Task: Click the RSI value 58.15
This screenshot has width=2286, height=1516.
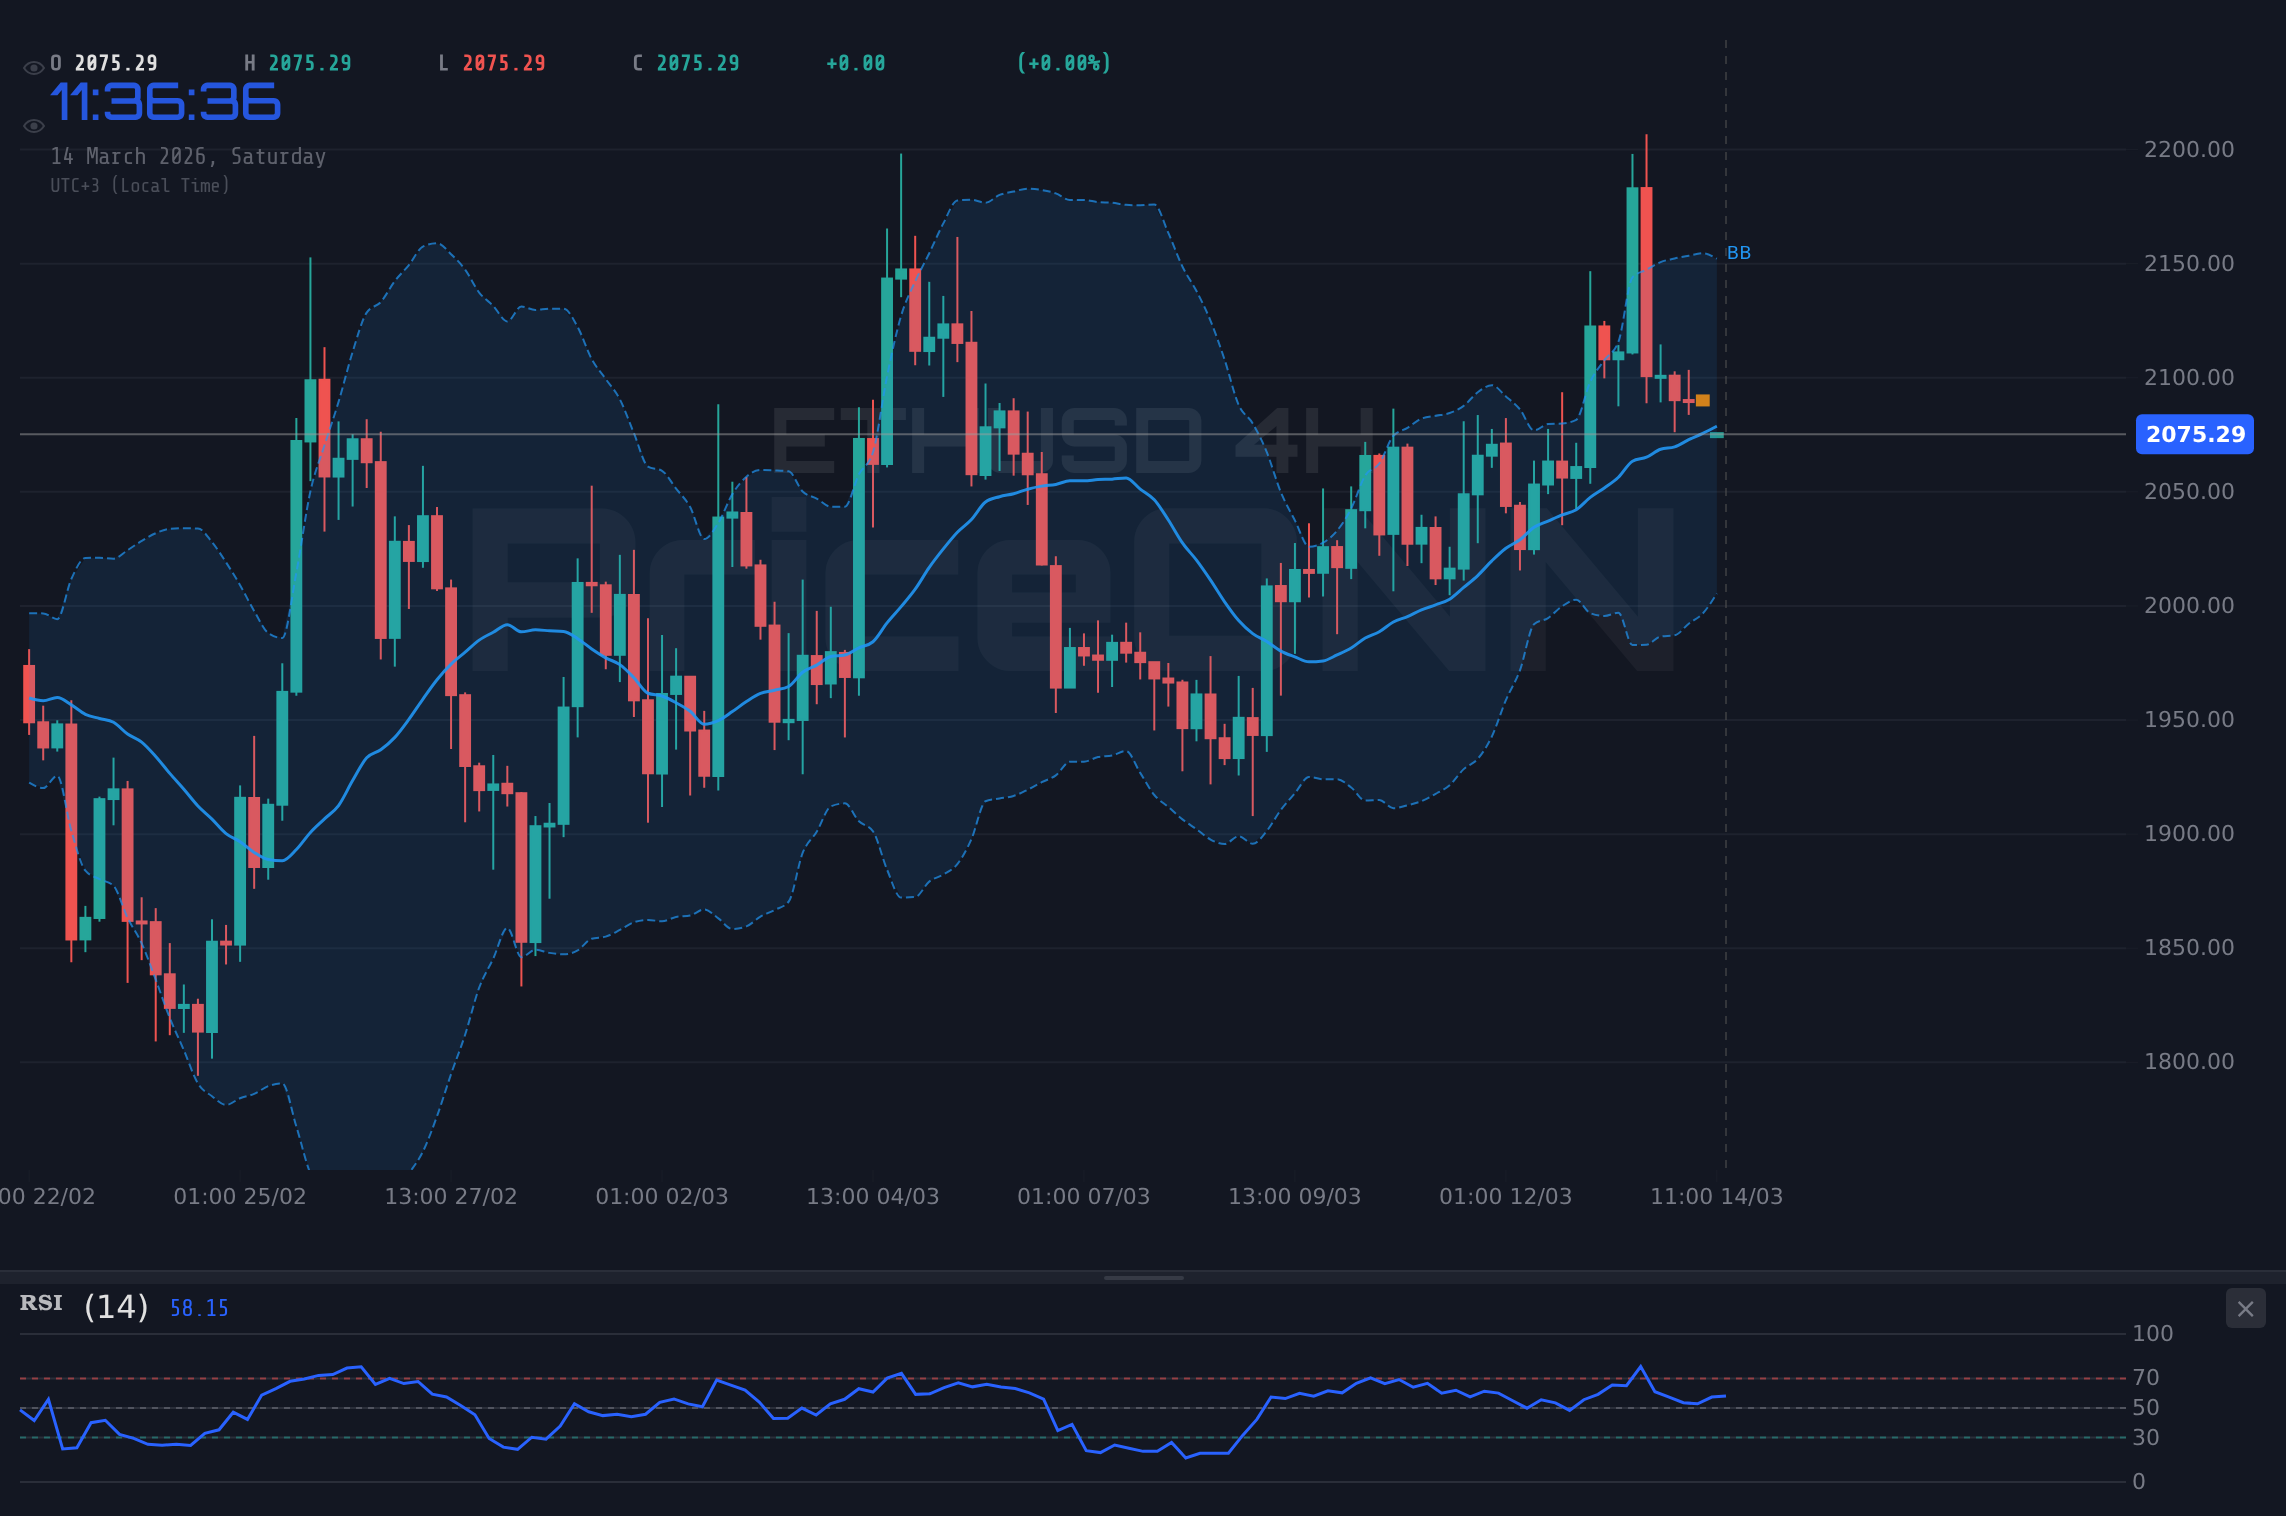Action: tap(198, 1307)
